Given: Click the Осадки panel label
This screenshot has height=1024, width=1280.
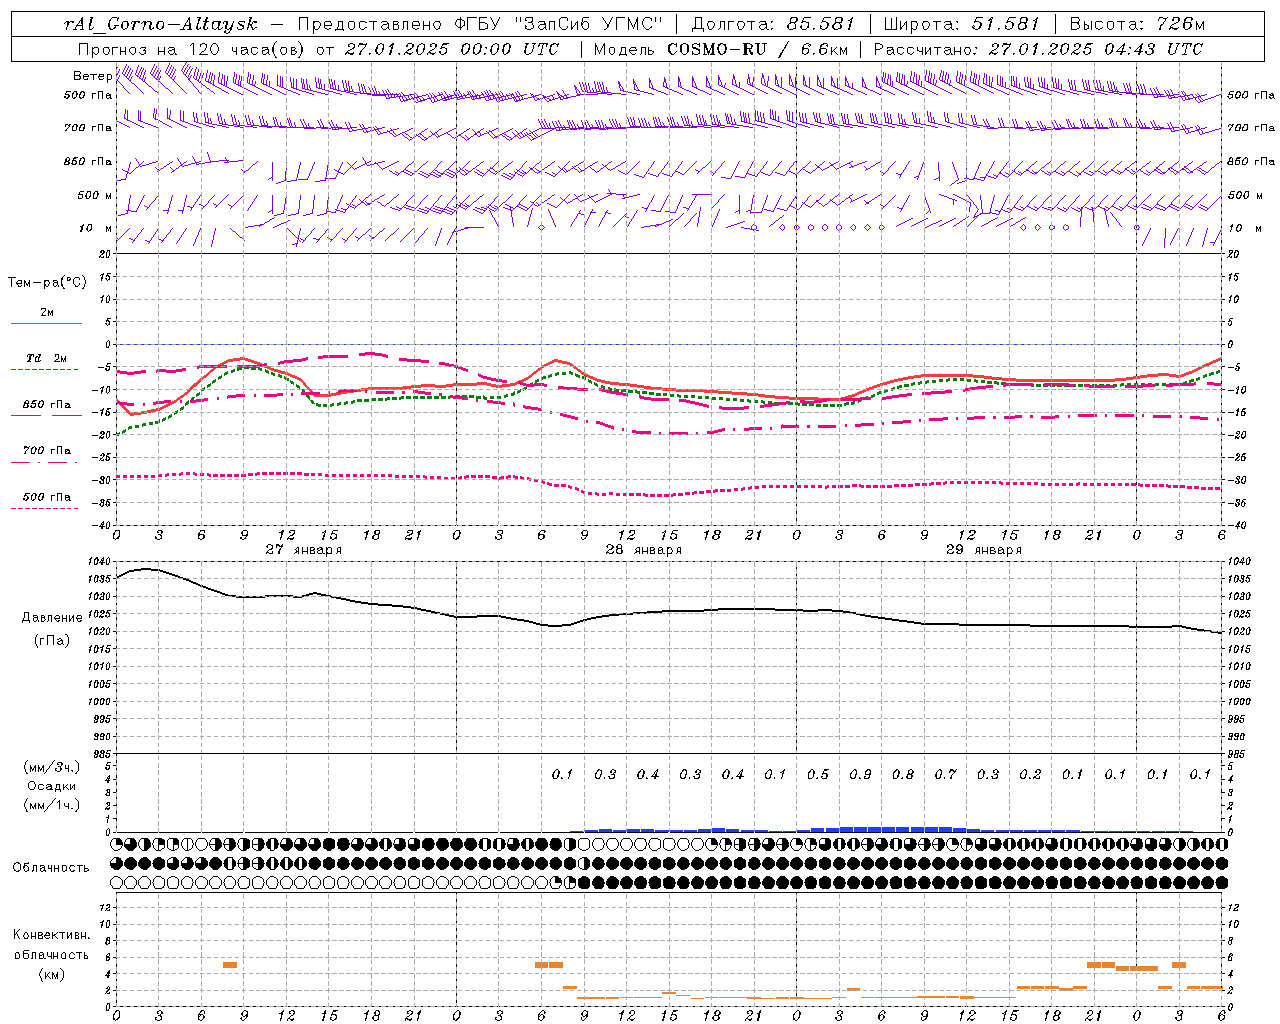Looking at the screenshot, I should click(51, 786).
